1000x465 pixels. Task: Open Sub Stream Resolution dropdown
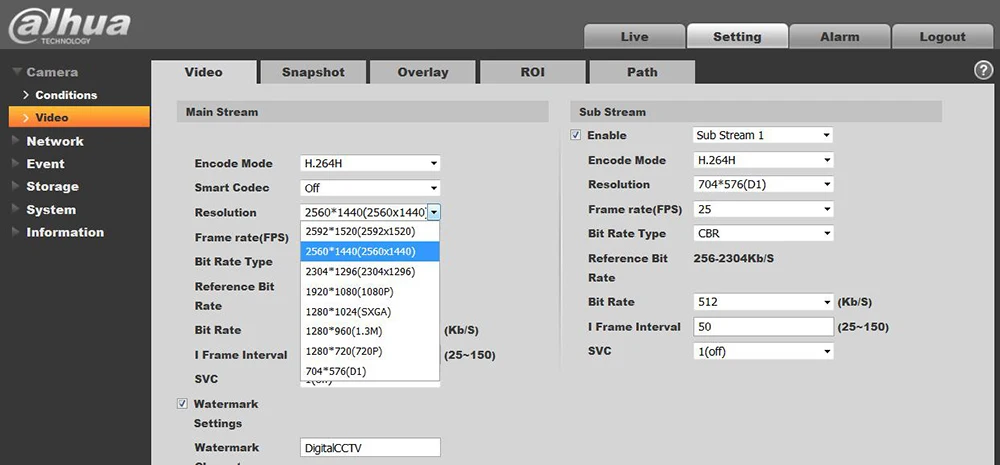pos(763,184)
